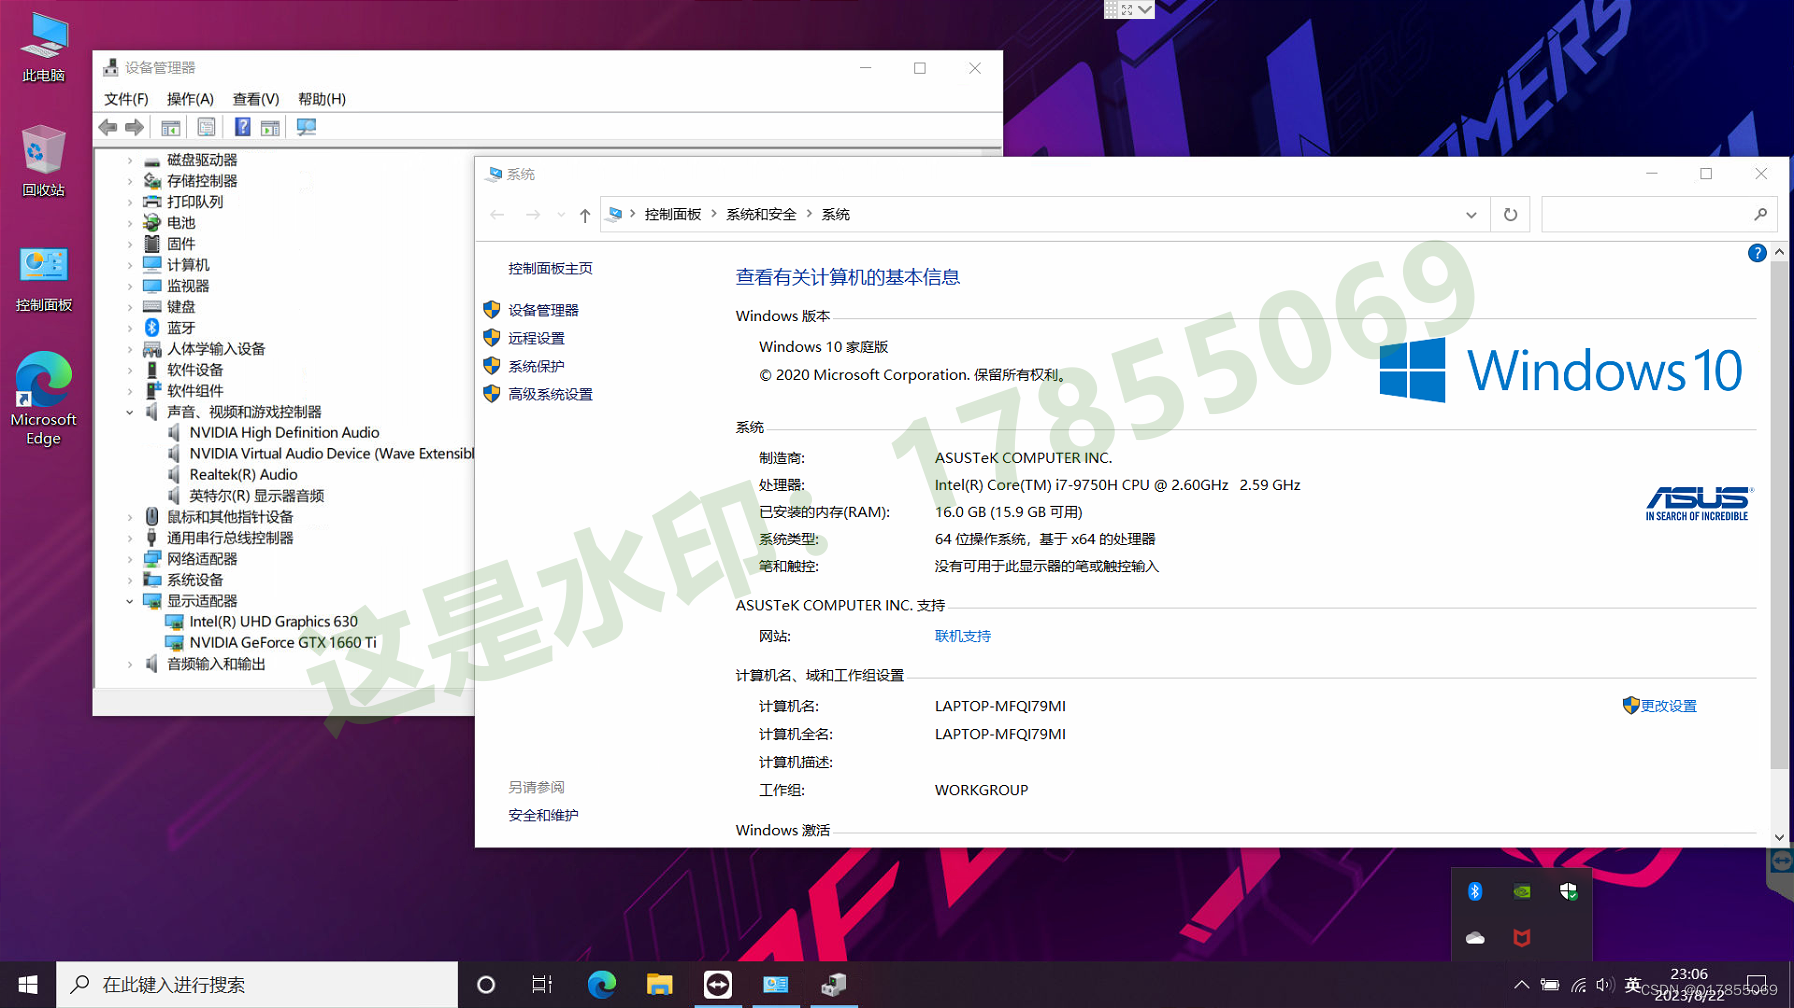Click the up arrow in System window navigation
The width and height of the screenshot is (1794, 1008).
[x=585, y=215]
